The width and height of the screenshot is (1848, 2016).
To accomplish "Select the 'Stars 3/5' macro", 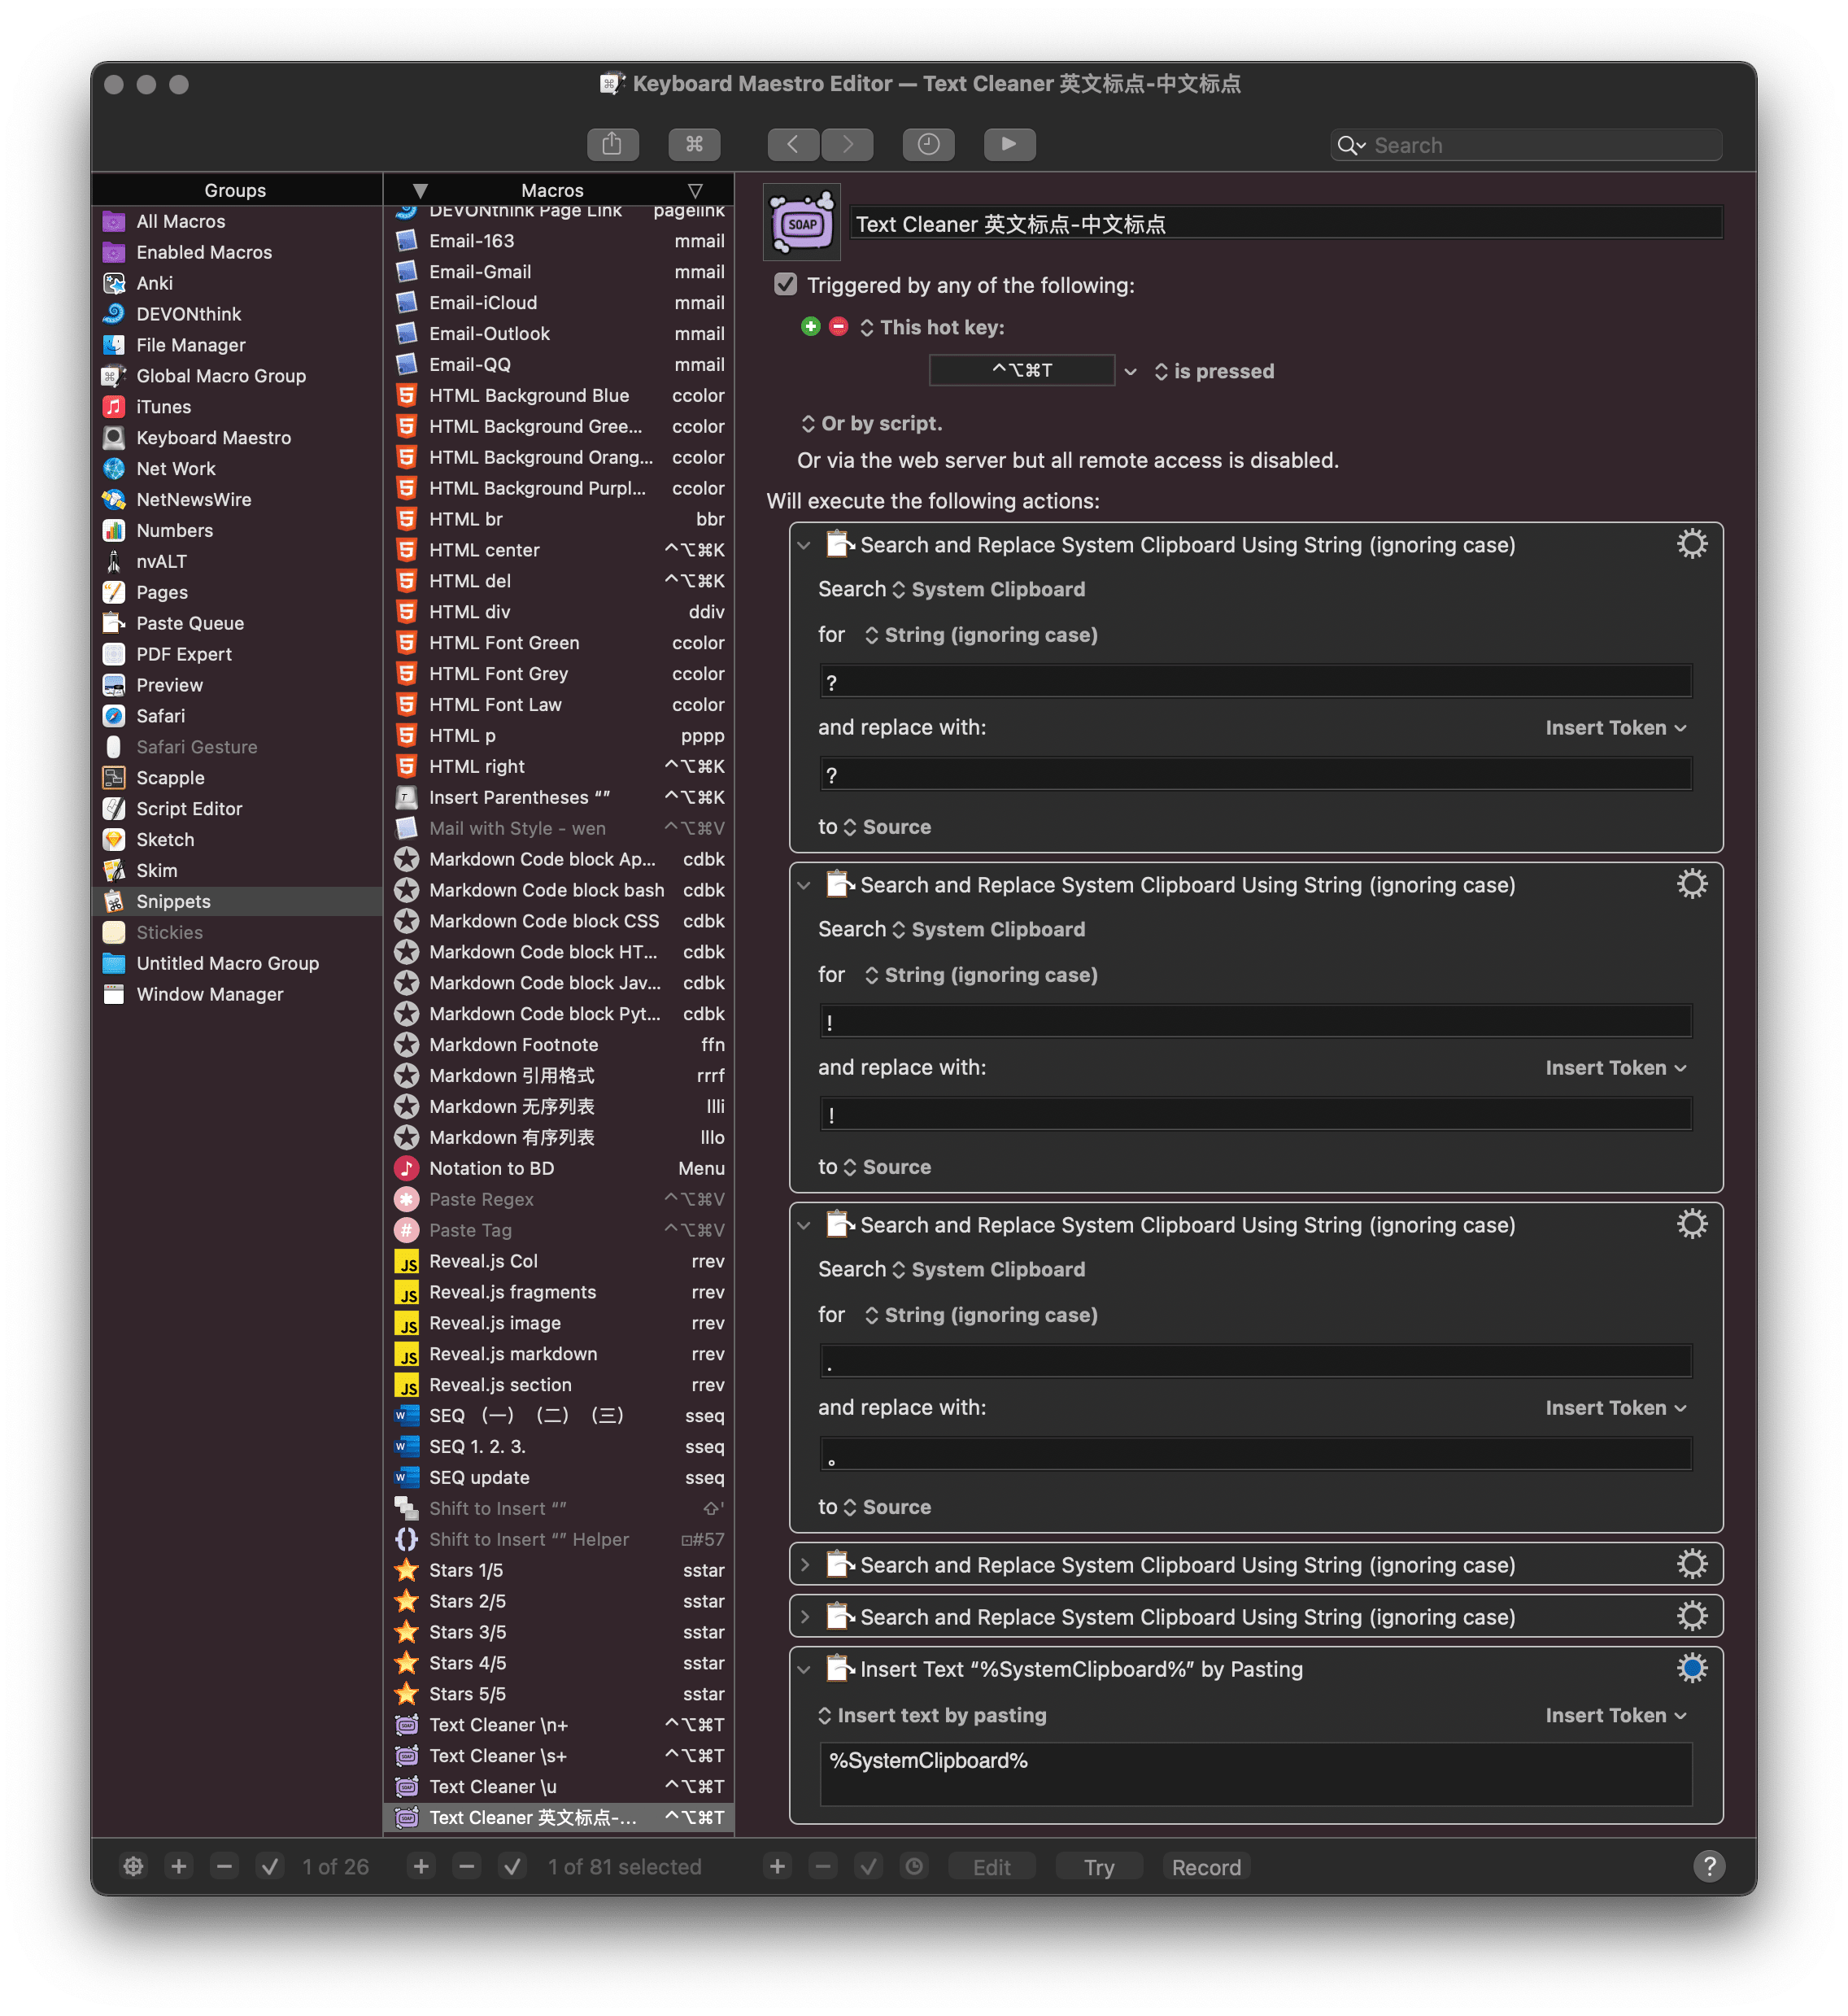I will point(559,1632).
